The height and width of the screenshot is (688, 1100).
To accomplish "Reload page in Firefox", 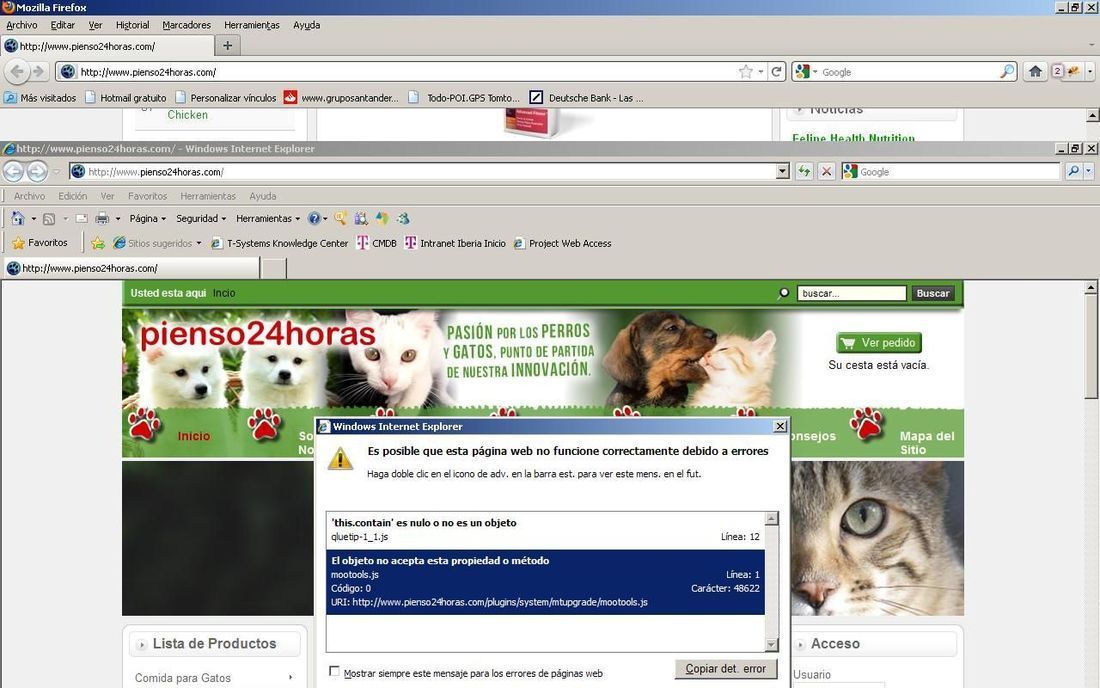I will [777, 72].
